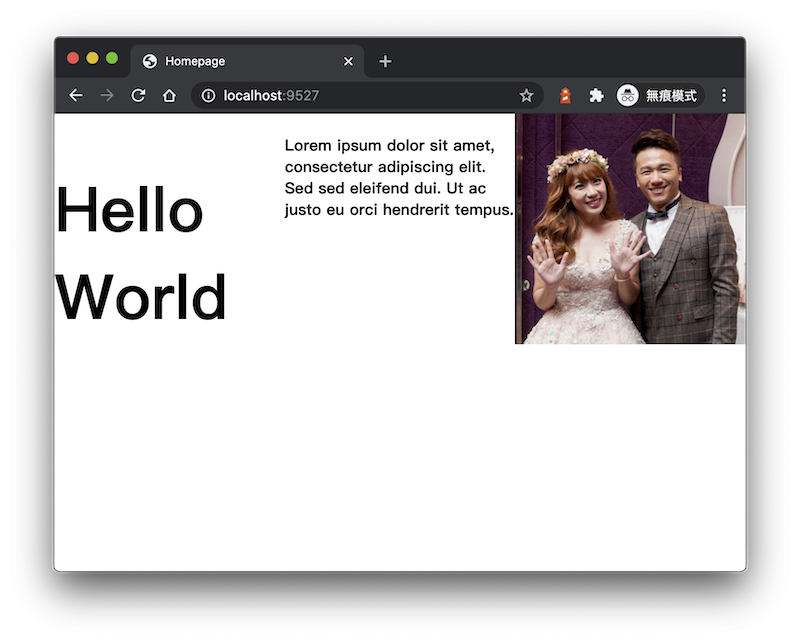This screenshot has height=643, width=800.
Task: Minimize window with the yellow button
Action: [x=92, y=58]
